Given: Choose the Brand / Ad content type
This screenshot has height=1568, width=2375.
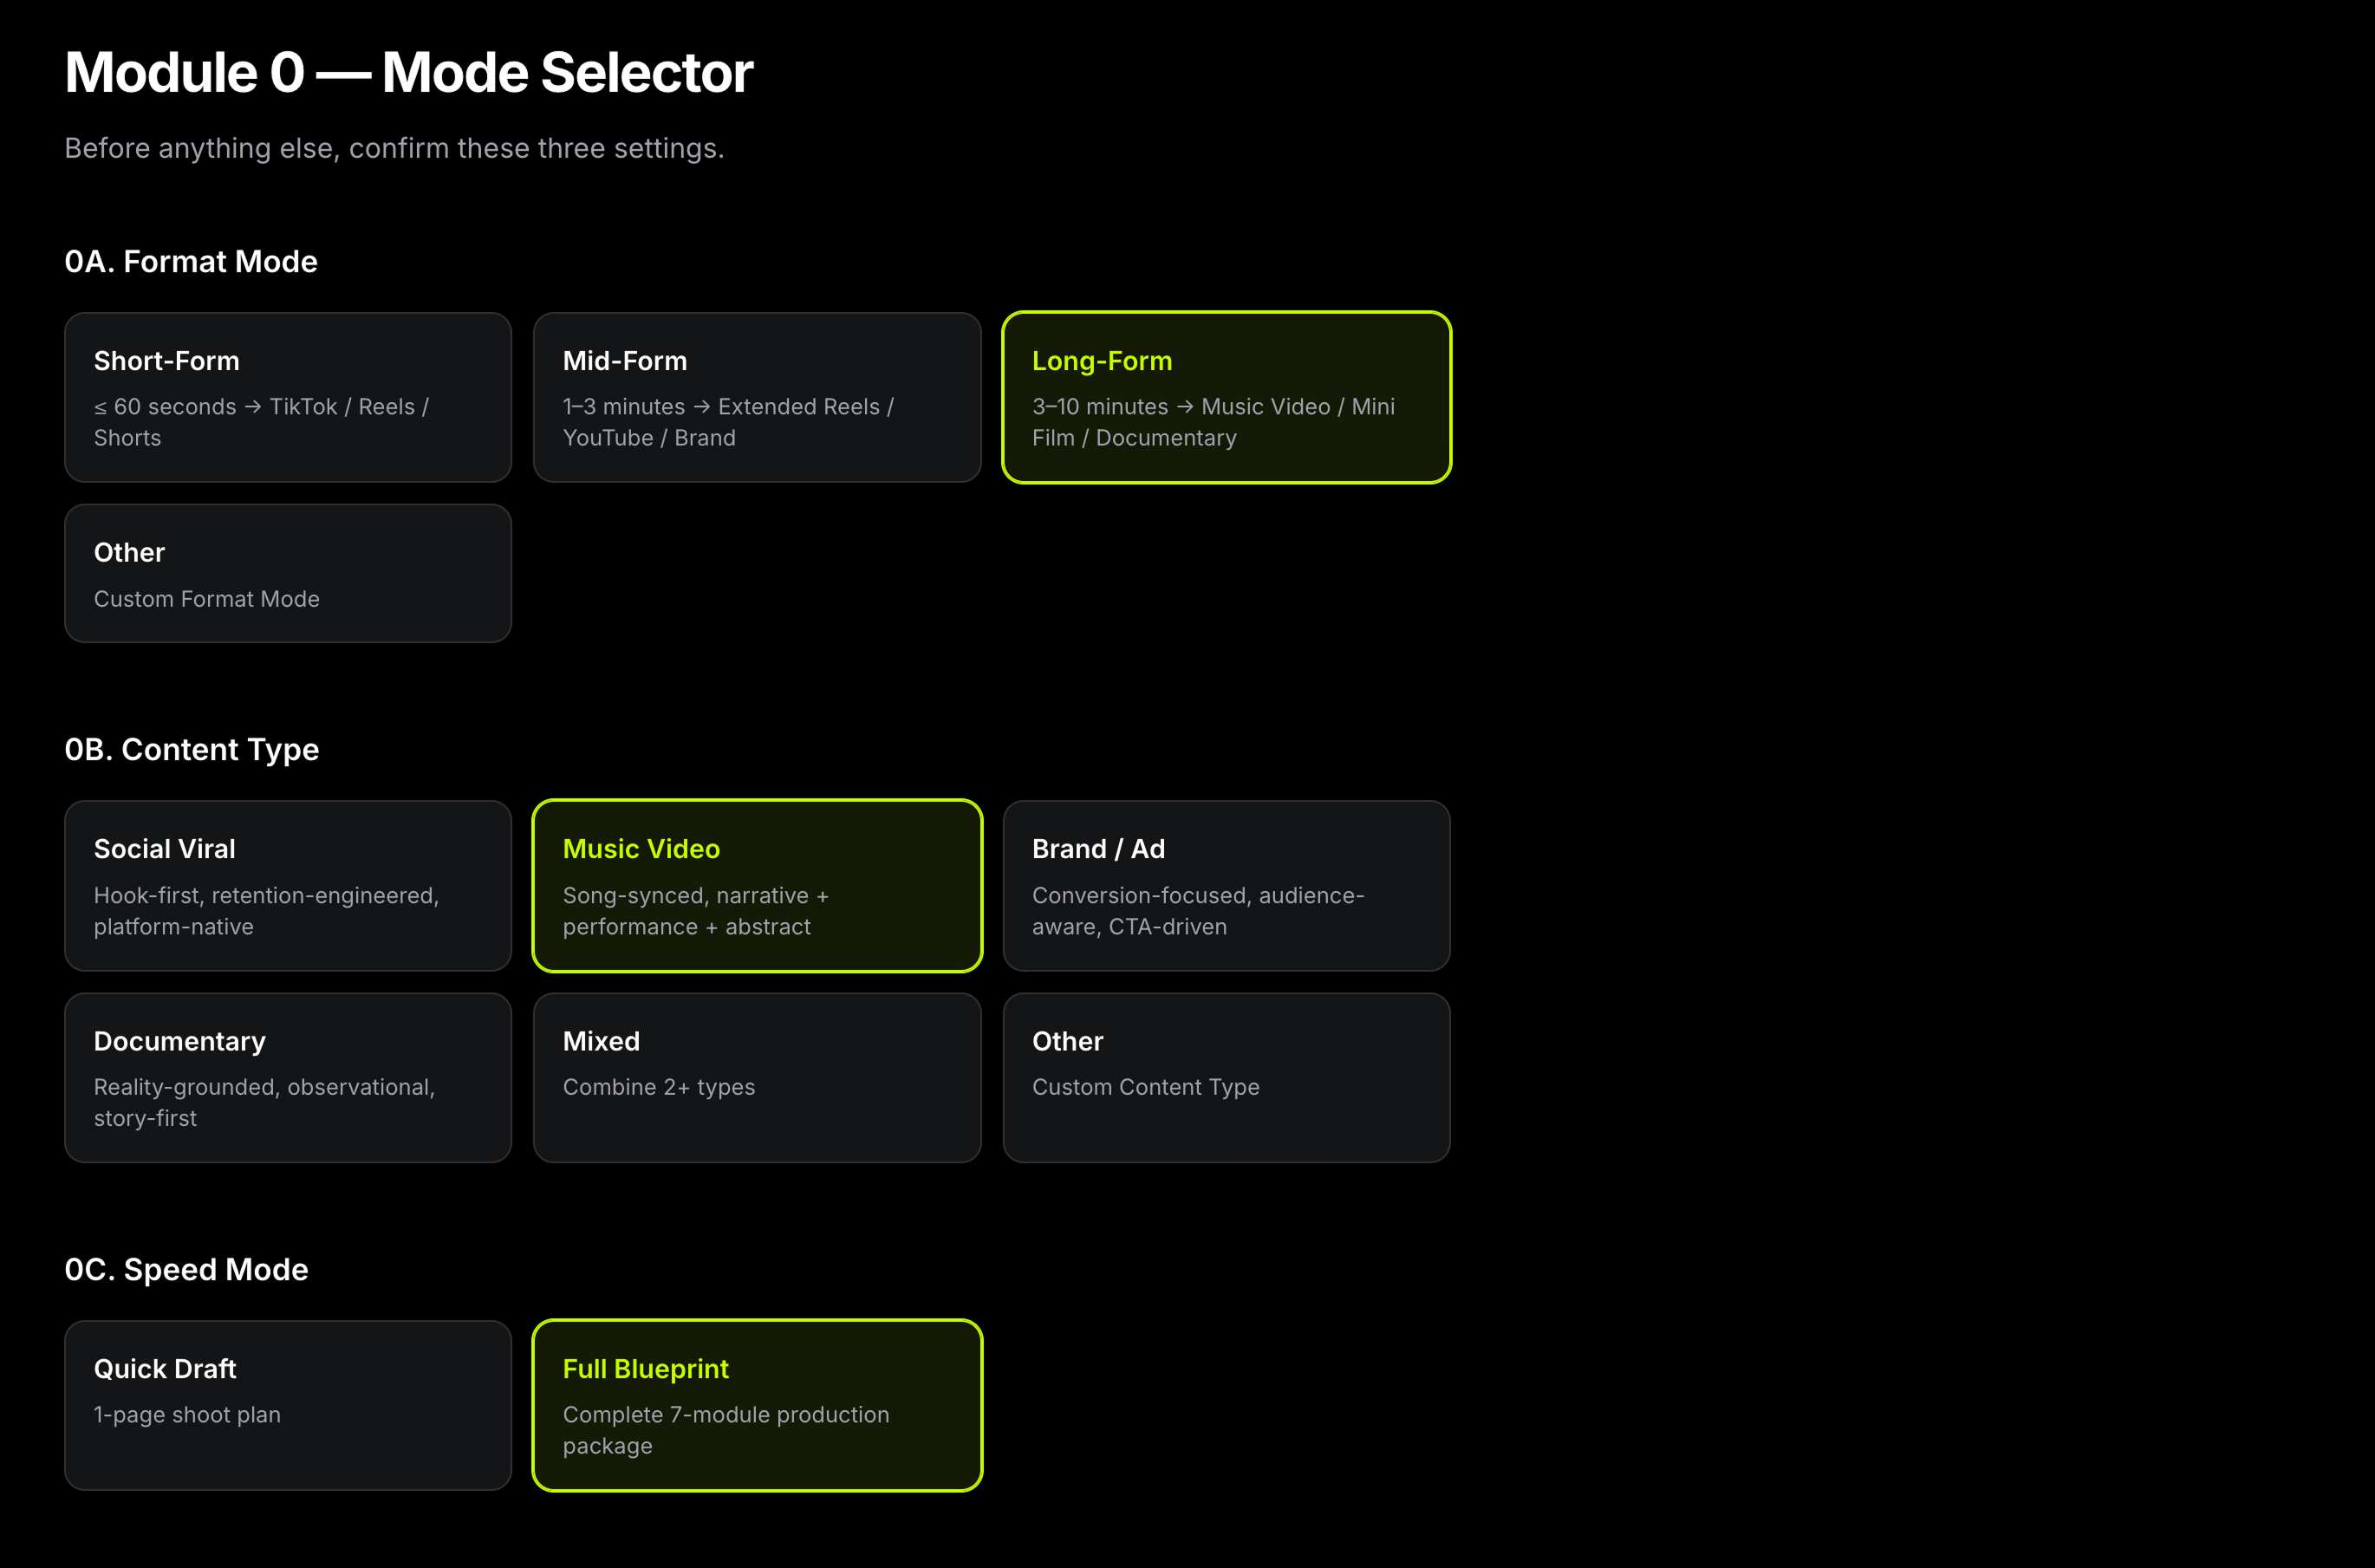Looking at the screenshot, I should coord(1226,886).
